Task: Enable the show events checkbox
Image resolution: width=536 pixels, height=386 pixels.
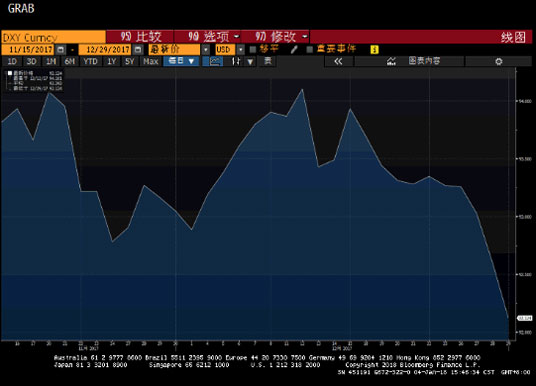Action: (x=310, y=50)
